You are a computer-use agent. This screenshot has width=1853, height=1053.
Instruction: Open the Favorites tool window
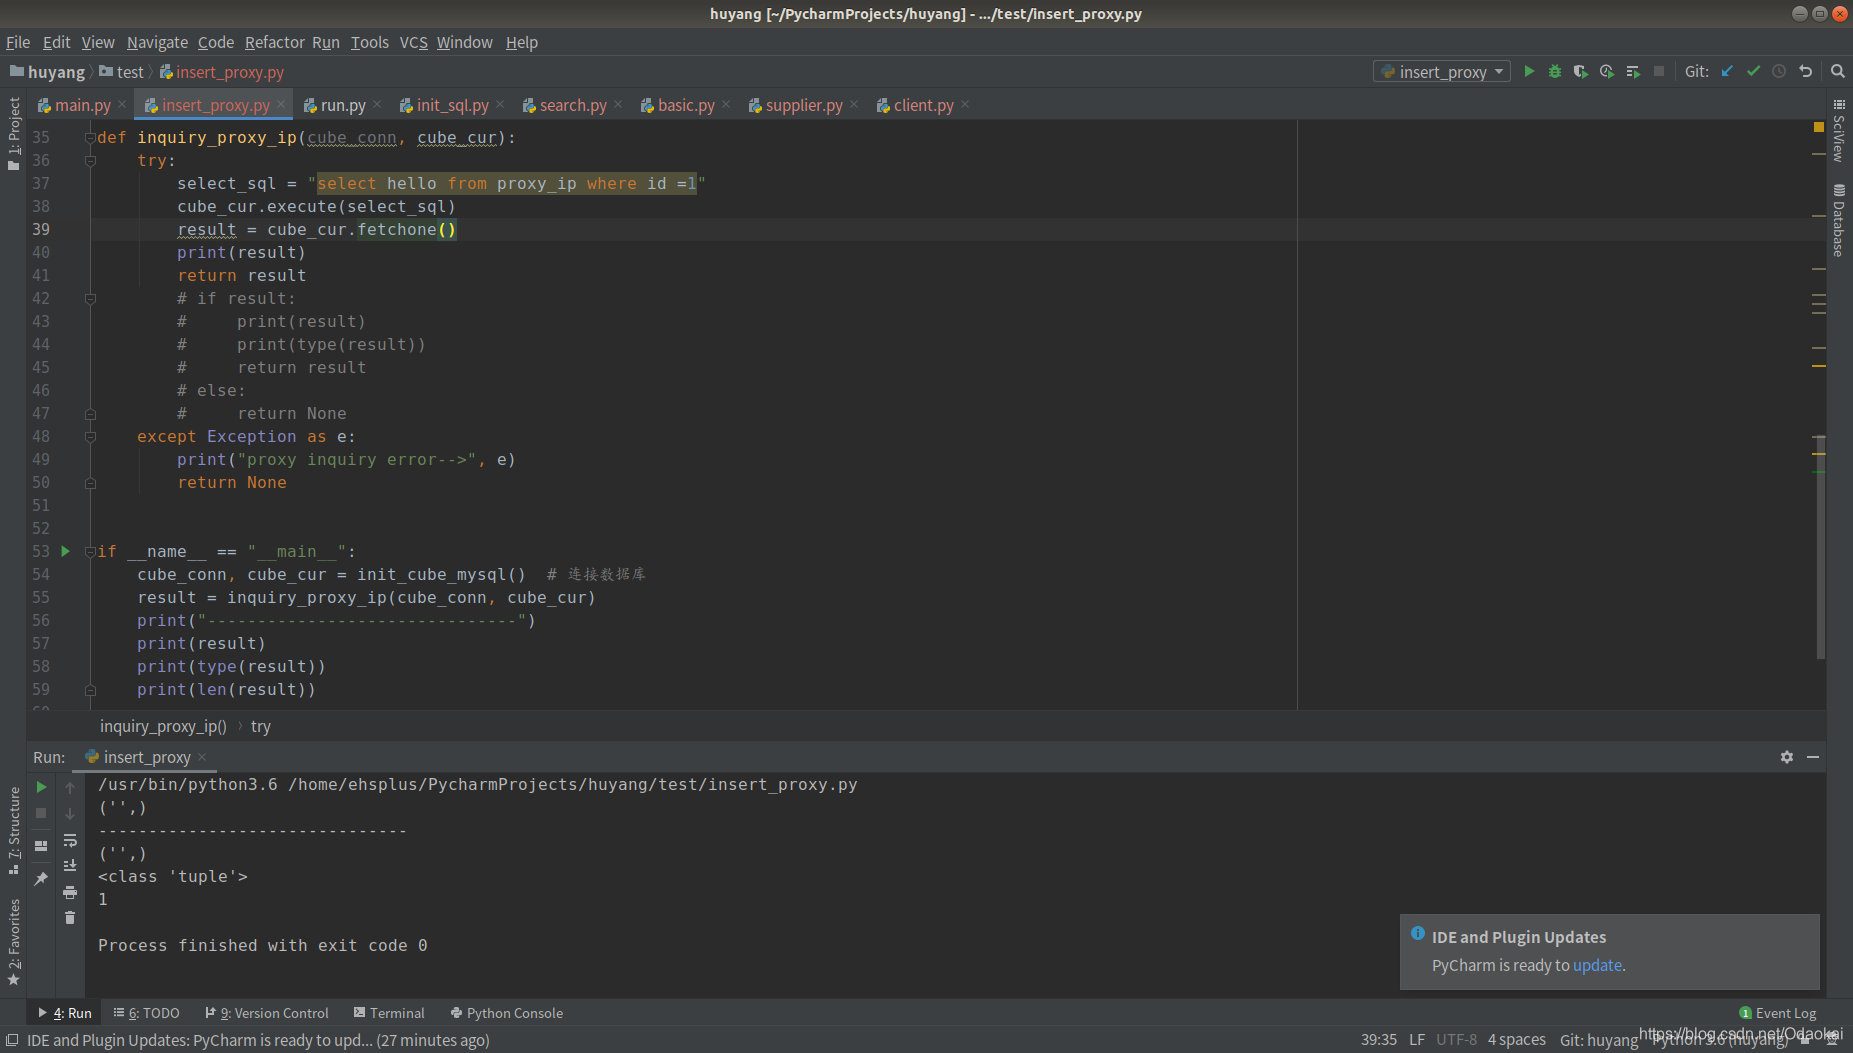[x=14, y=941]
